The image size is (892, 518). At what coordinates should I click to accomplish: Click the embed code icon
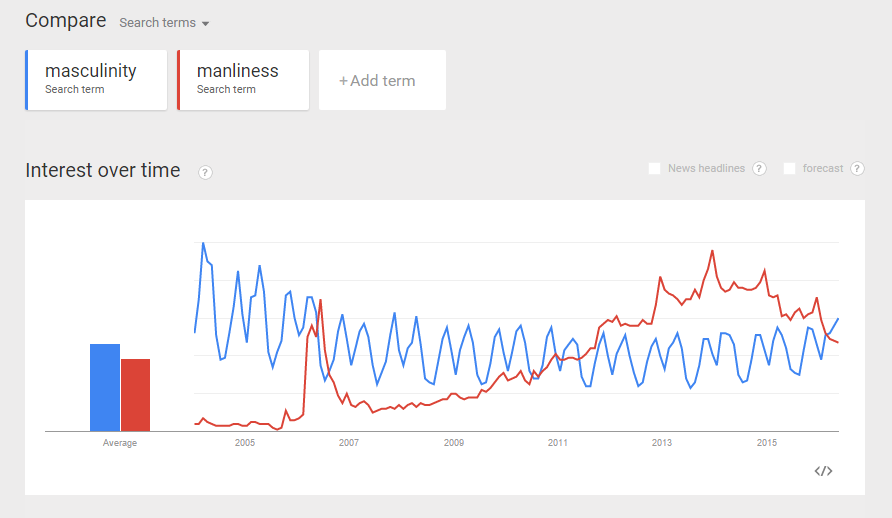823,471
